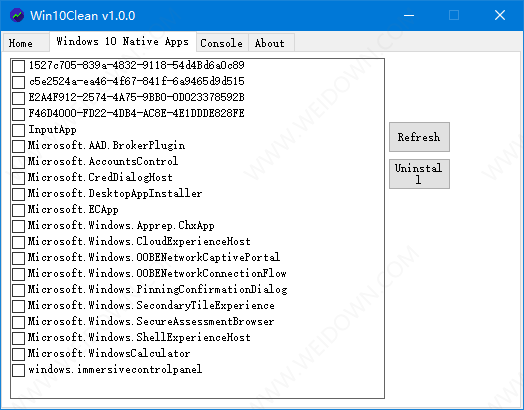Image resolution: width=524 pixels, height=410 pixels.
Task: Toggle Microsoft.CredDialogHost checkbox
Action: 18,178
